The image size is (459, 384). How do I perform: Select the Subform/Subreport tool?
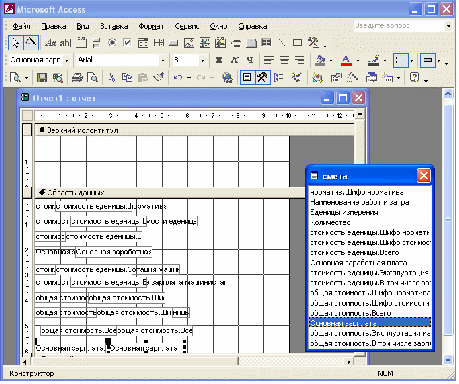pos(266,43)
